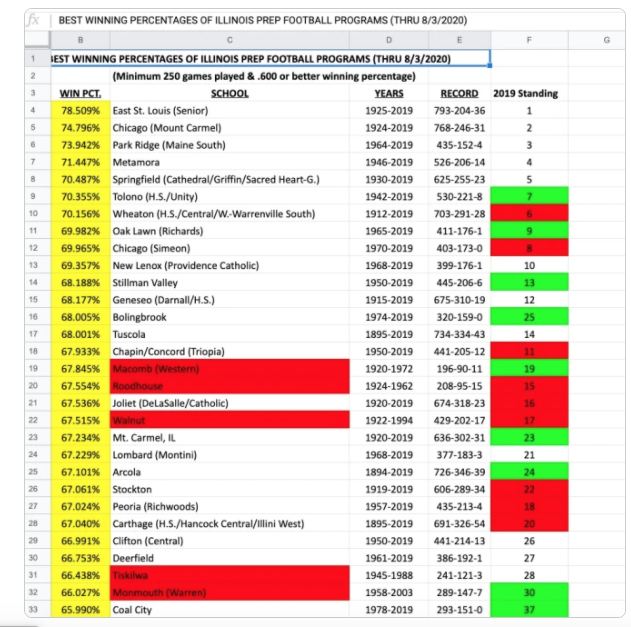Image resolution: width=631 pixels, height=627 pixels.
Task: Select Park Ridge (Maine South) cell
Action: click(229, 145)
